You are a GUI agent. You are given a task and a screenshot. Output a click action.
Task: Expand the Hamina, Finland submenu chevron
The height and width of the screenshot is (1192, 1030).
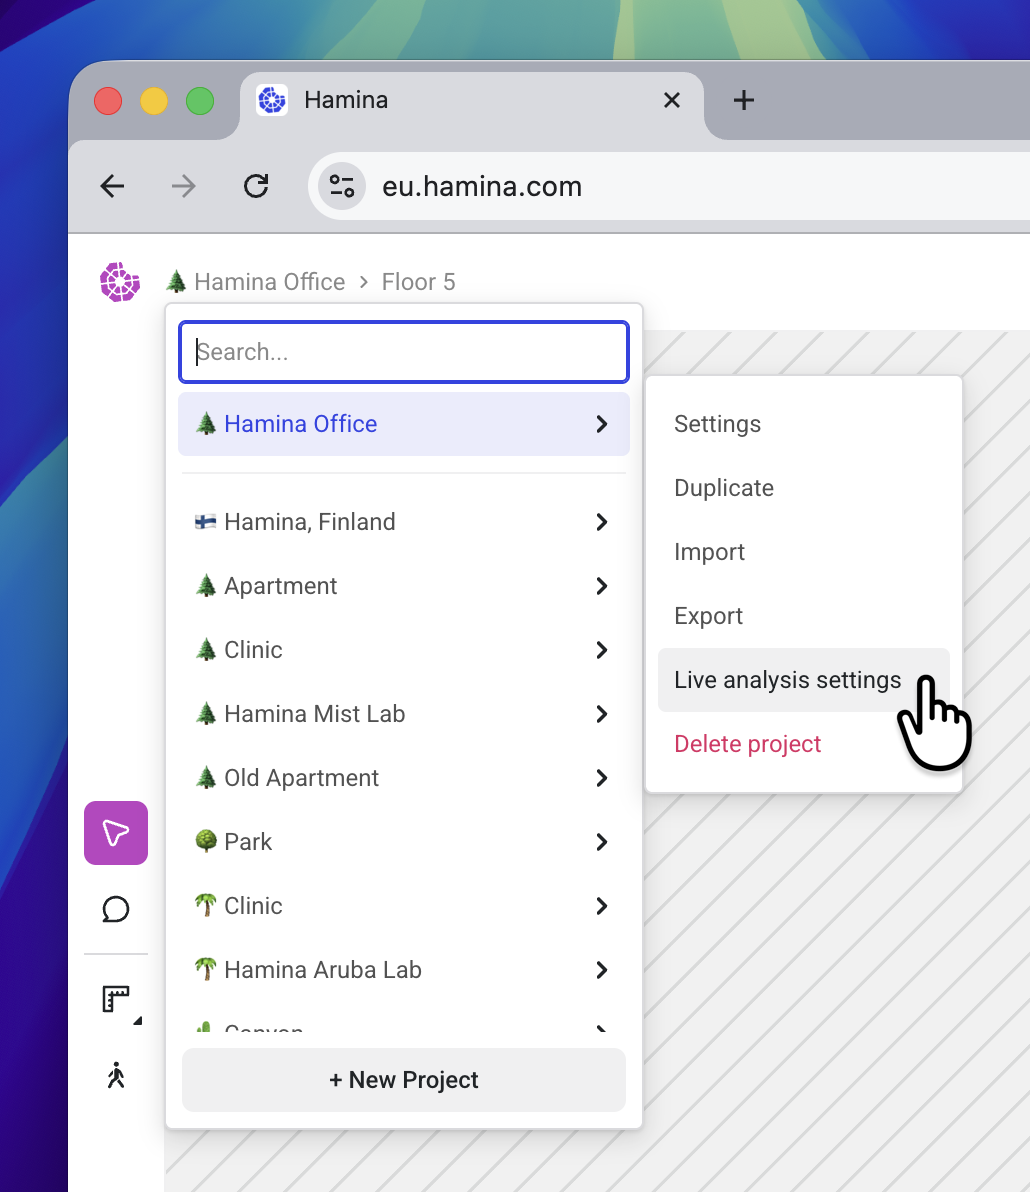click(x=602, y=522)
